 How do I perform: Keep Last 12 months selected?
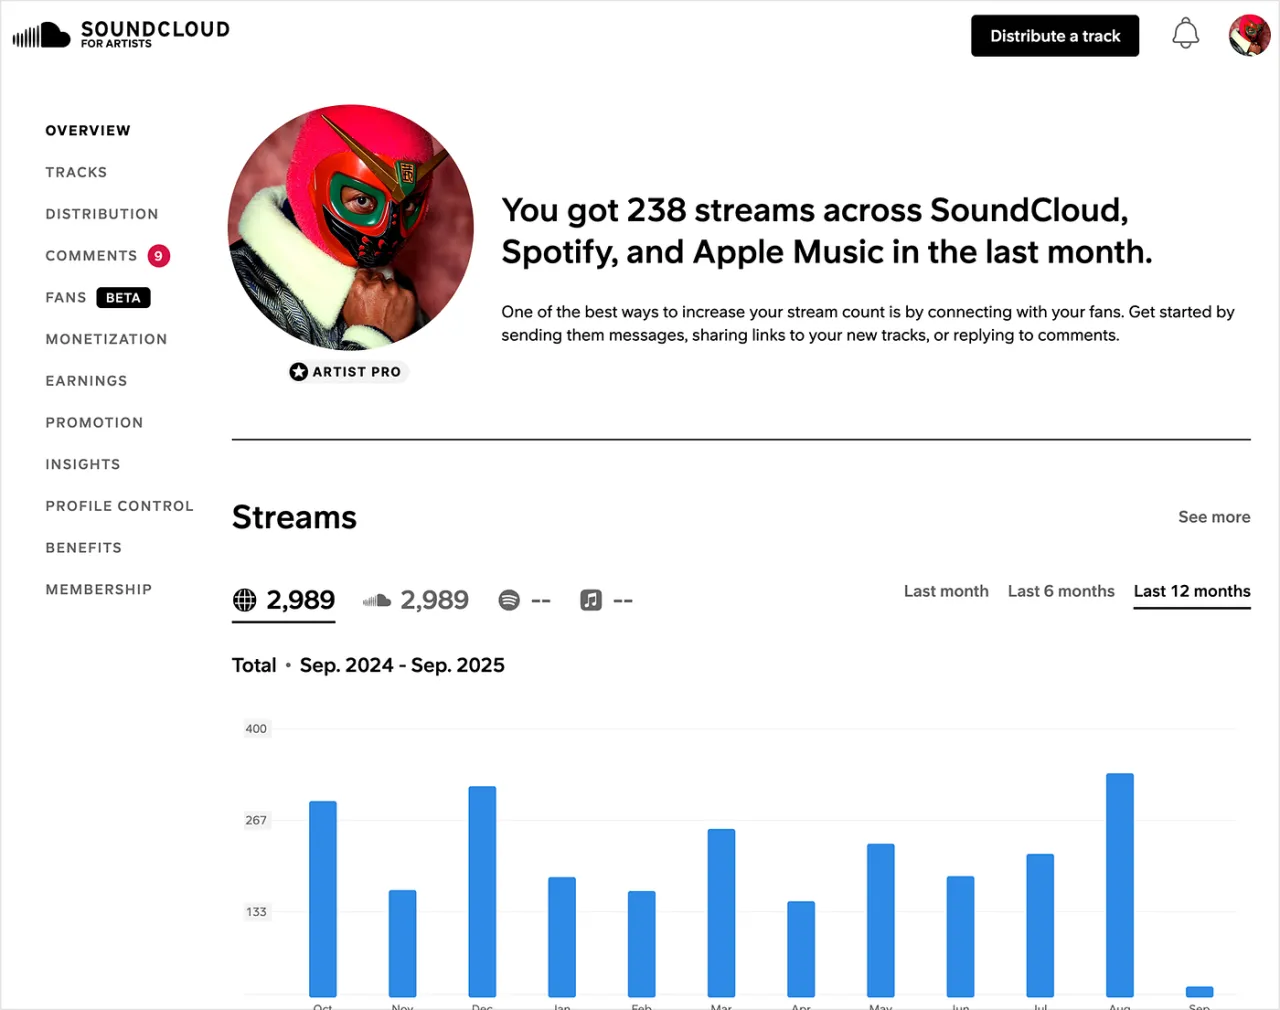[x=1191, y=591]
